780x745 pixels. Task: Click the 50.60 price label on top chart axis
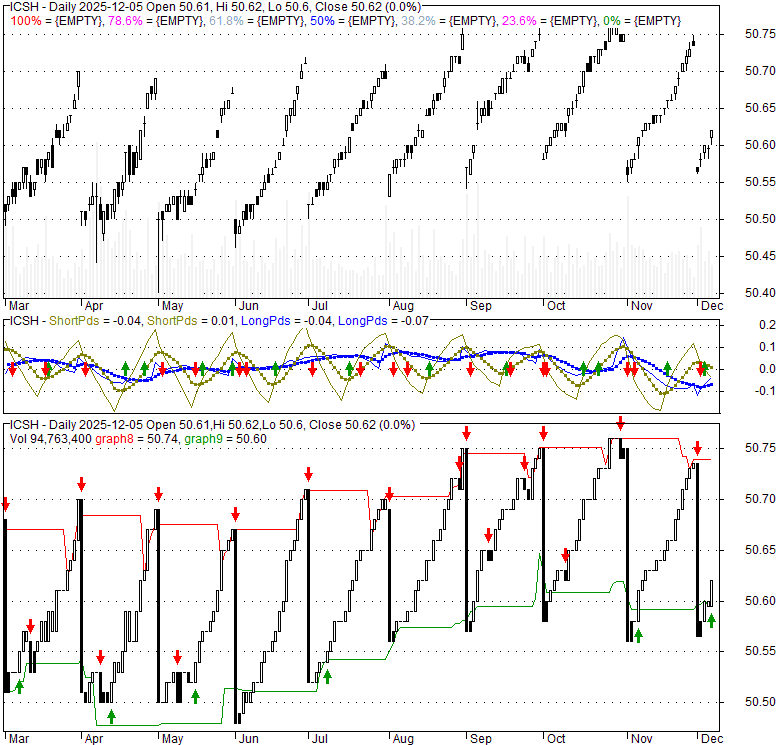[760, 145]
